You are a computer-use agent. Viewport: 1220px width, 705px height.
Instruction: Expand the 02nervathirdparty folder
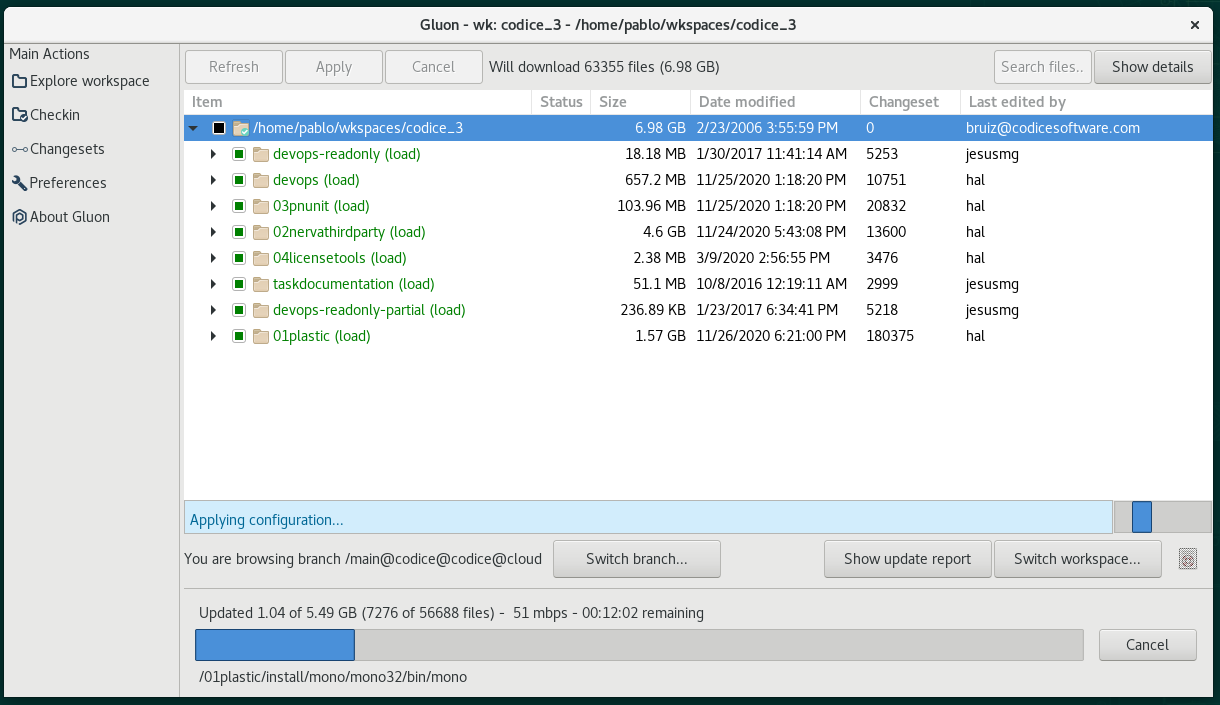pyautogui.click(x=213, y=232)
